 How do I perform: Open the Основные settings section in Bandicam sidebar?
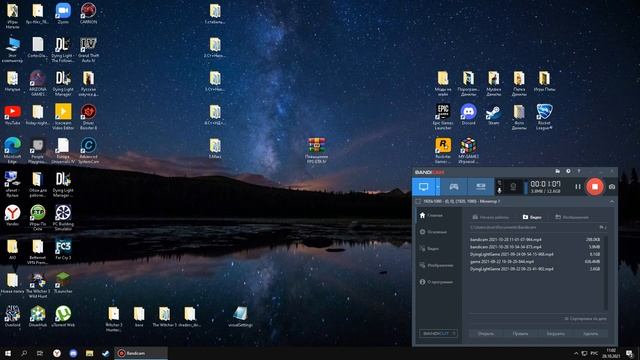tap(434, 232)
